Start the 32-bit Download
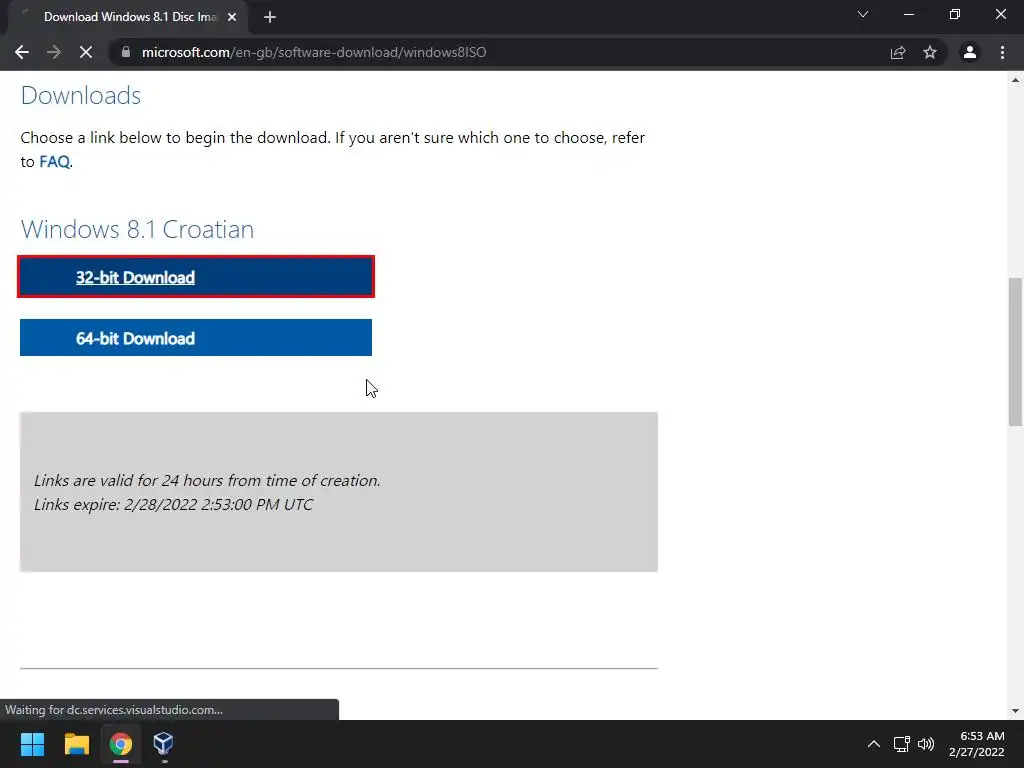Viewport: 1024px width, 768px height. coord(196,277)
